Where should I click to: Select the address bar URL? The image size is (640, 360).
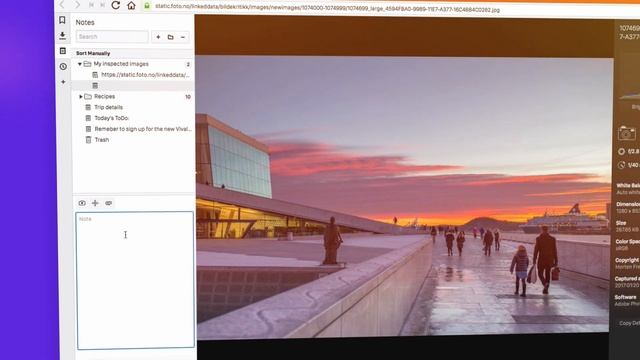(x=327, y=8)
